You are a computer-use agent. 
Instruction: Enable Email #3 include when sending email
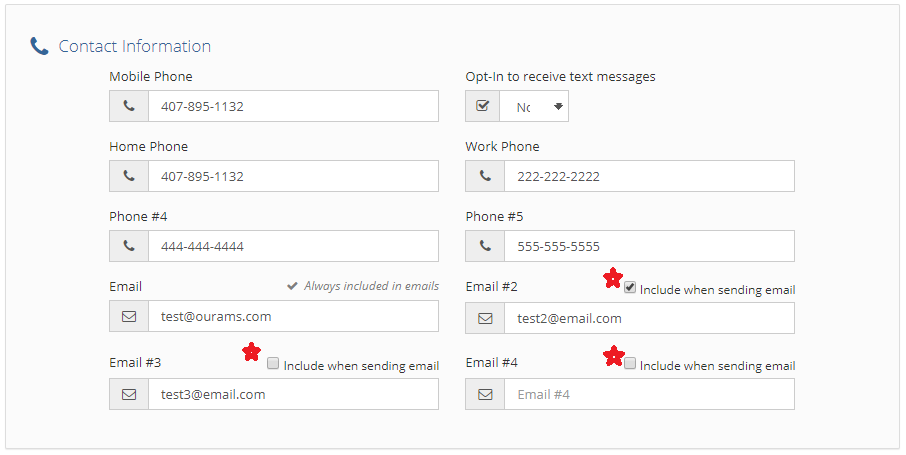coord(273,364)
